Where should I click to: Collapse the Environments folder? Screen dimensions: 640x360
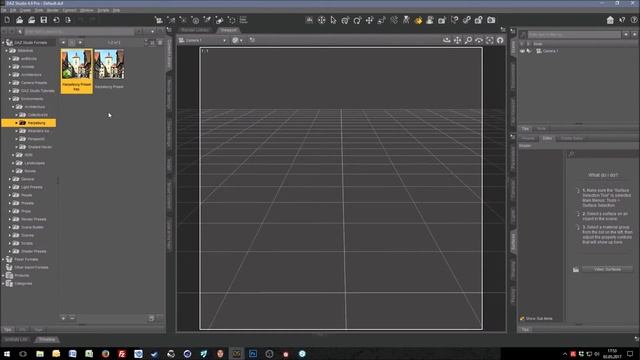pyautogui.click(x=10, y=99)
